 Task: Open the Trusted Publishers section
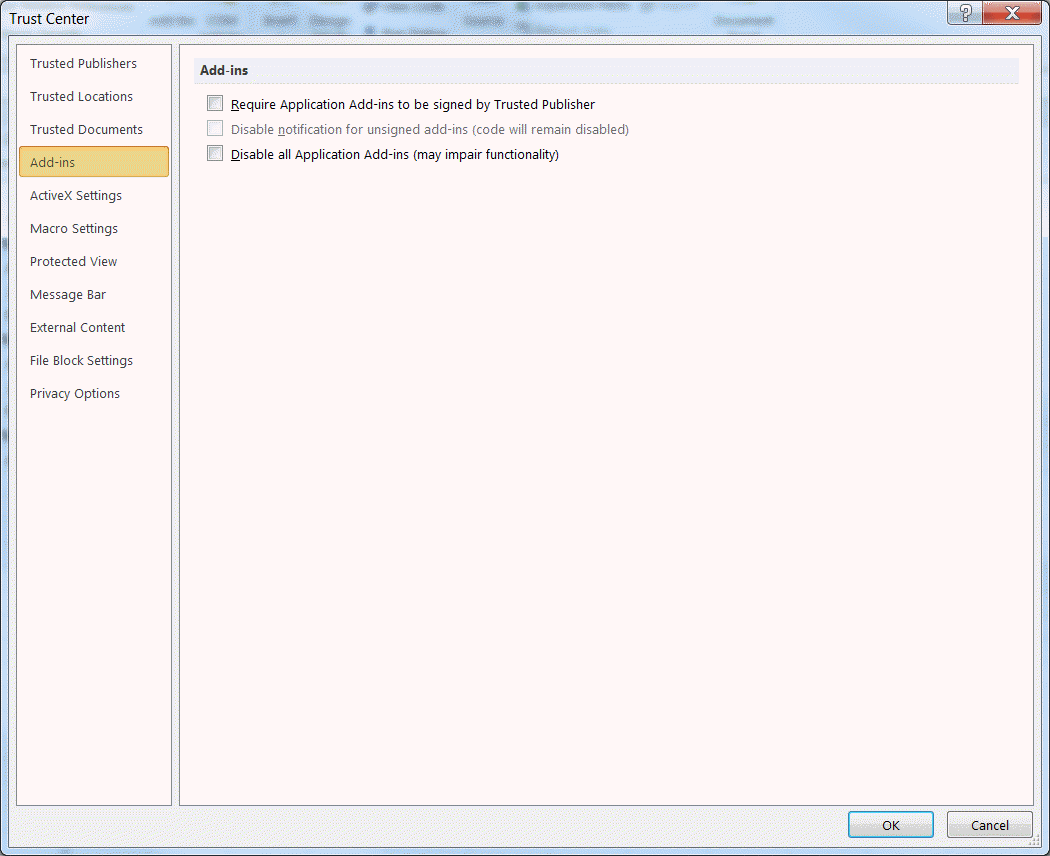click(x=84, y=64)
